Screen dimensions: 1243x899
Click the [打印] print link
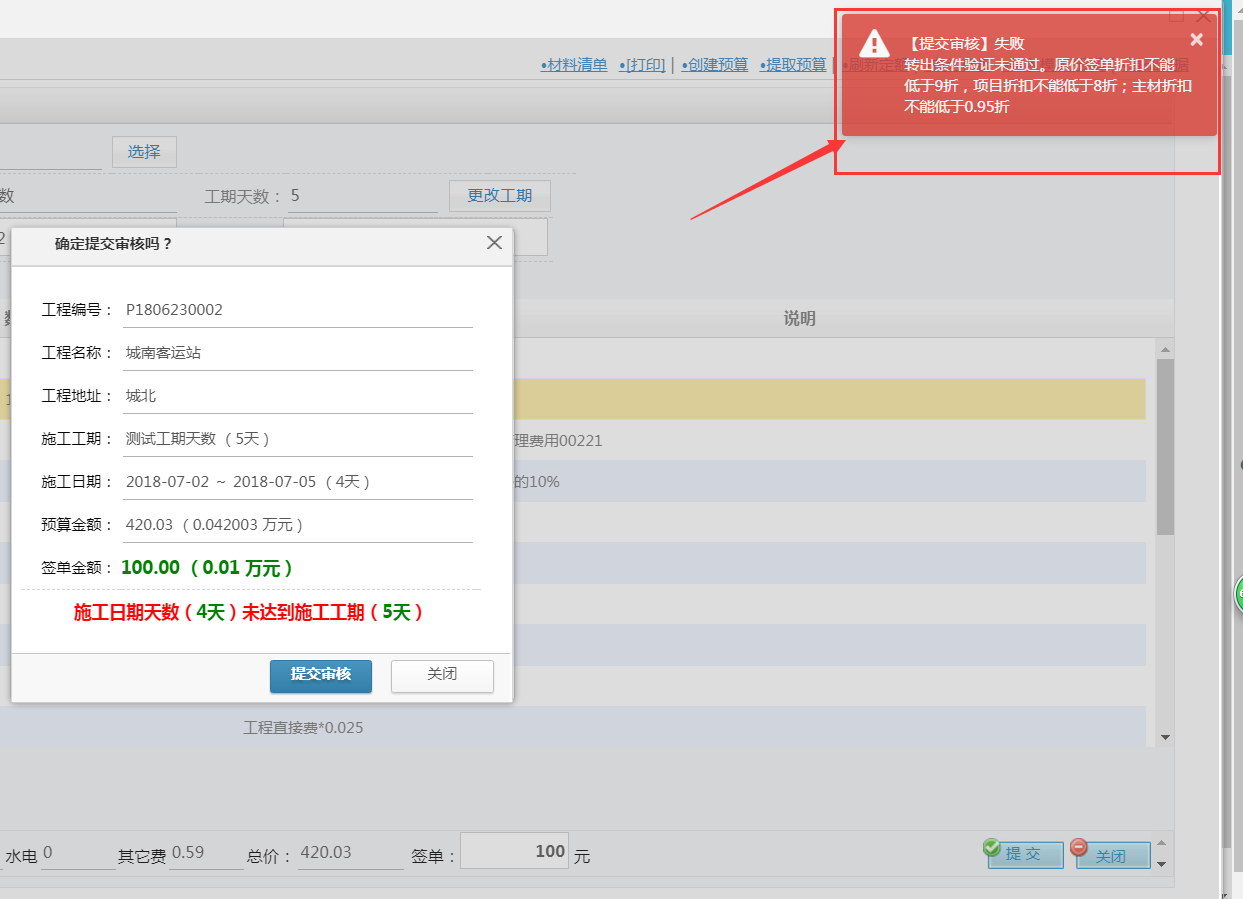point(642,65)
